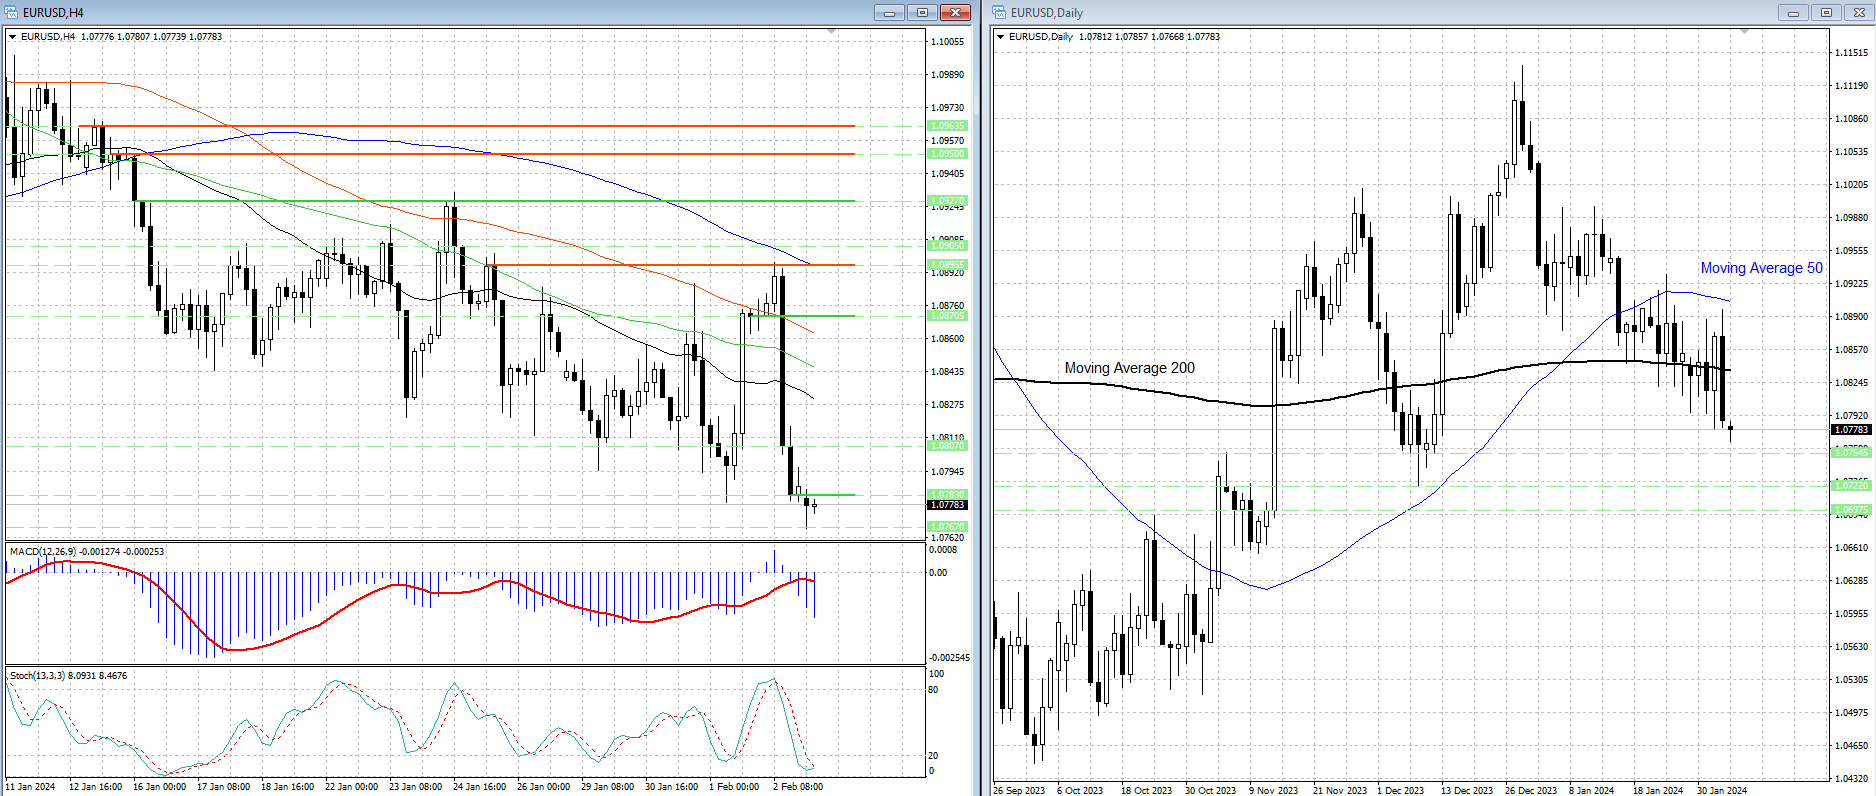Click the EURUSD,H4 window chart icon
This screenshot has height=796, width=1876.
tap(12, 12)
